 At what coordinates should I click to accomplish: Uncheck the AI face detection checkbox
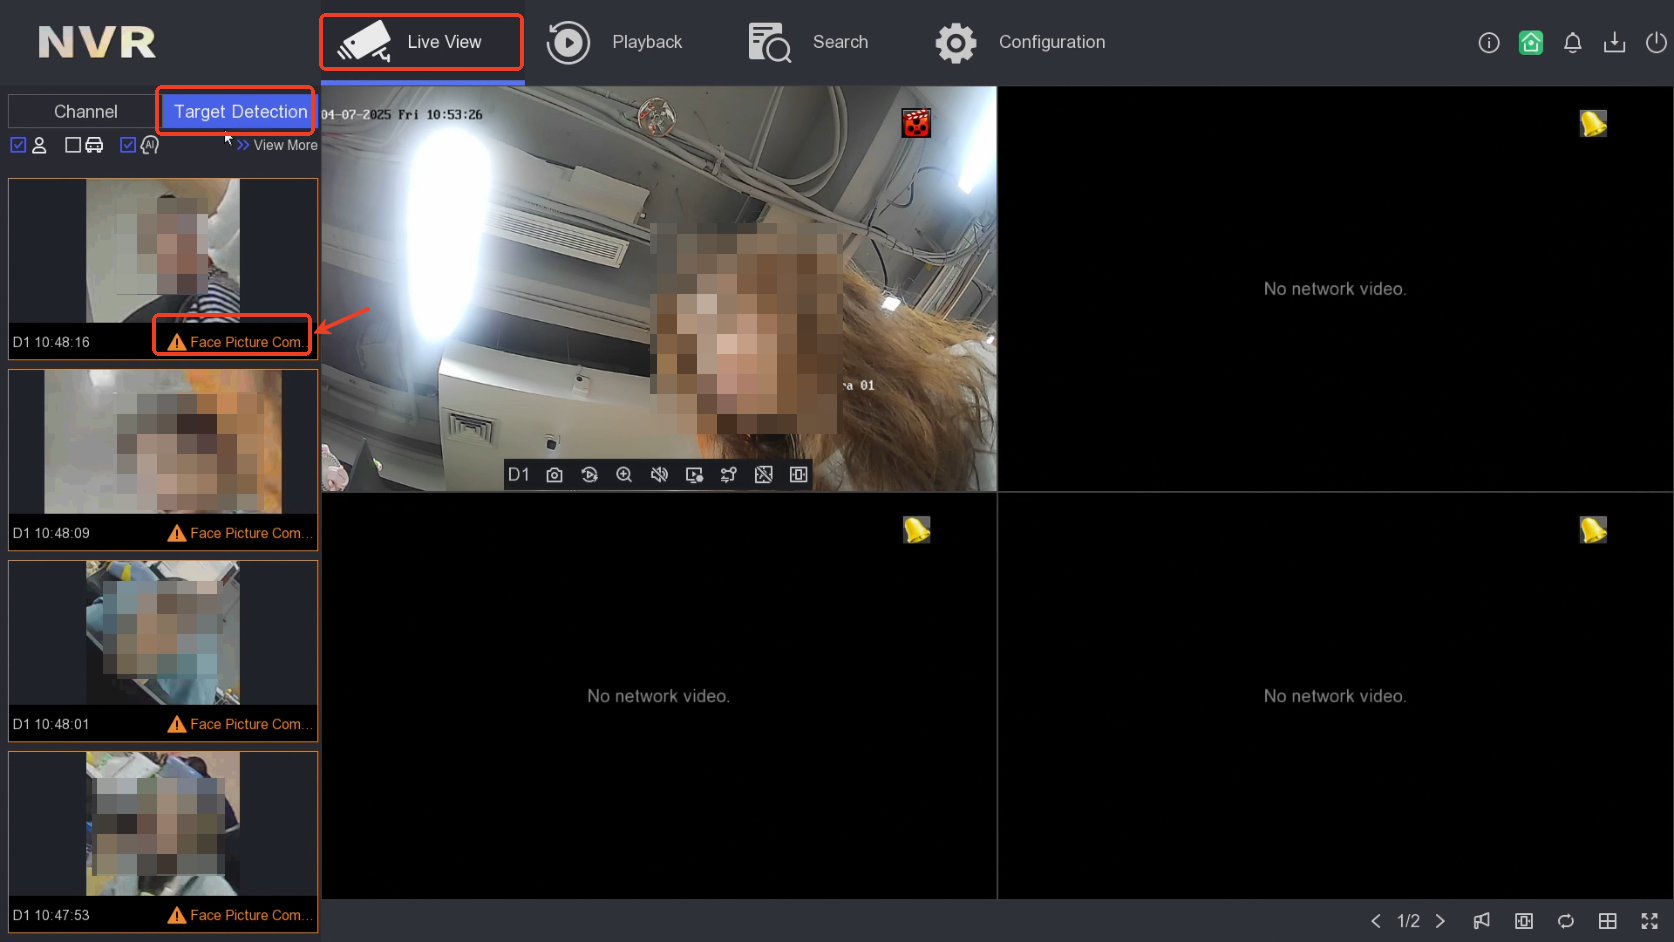128,145
